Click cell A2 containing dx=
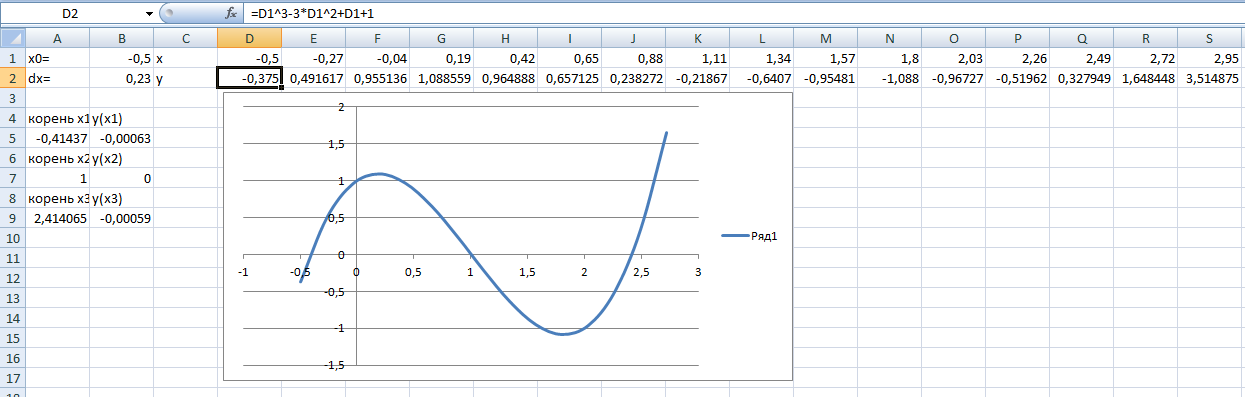 tap(58, 78)
